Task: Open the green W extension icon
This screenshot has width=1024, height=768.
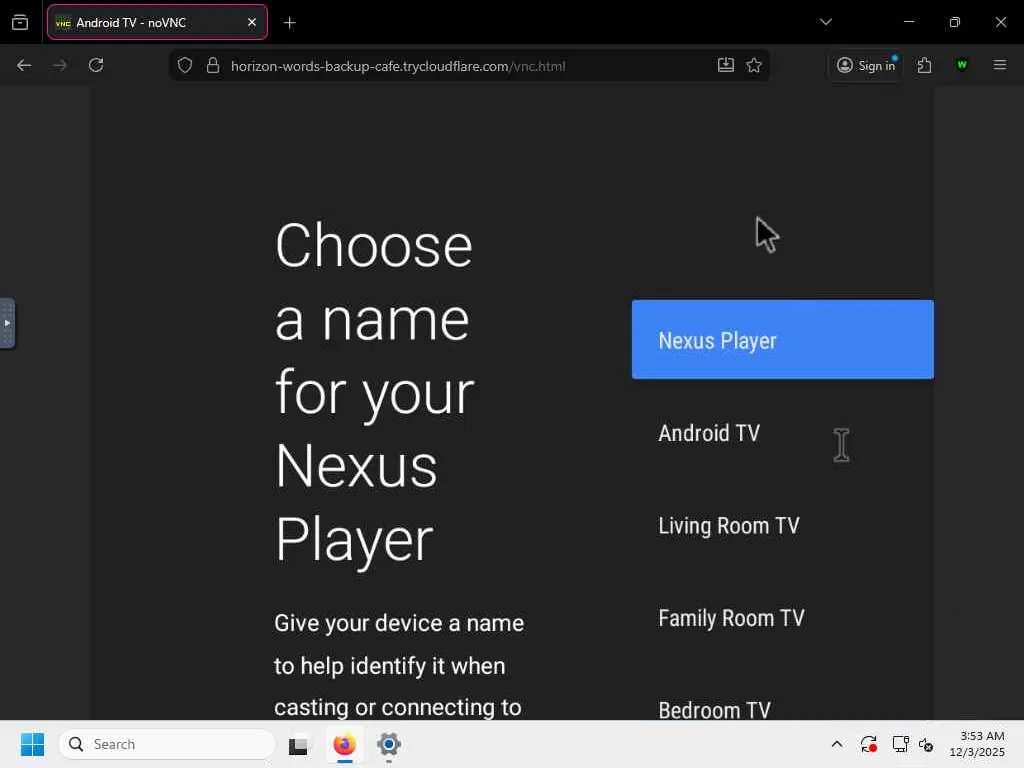Action: [962, 65]
